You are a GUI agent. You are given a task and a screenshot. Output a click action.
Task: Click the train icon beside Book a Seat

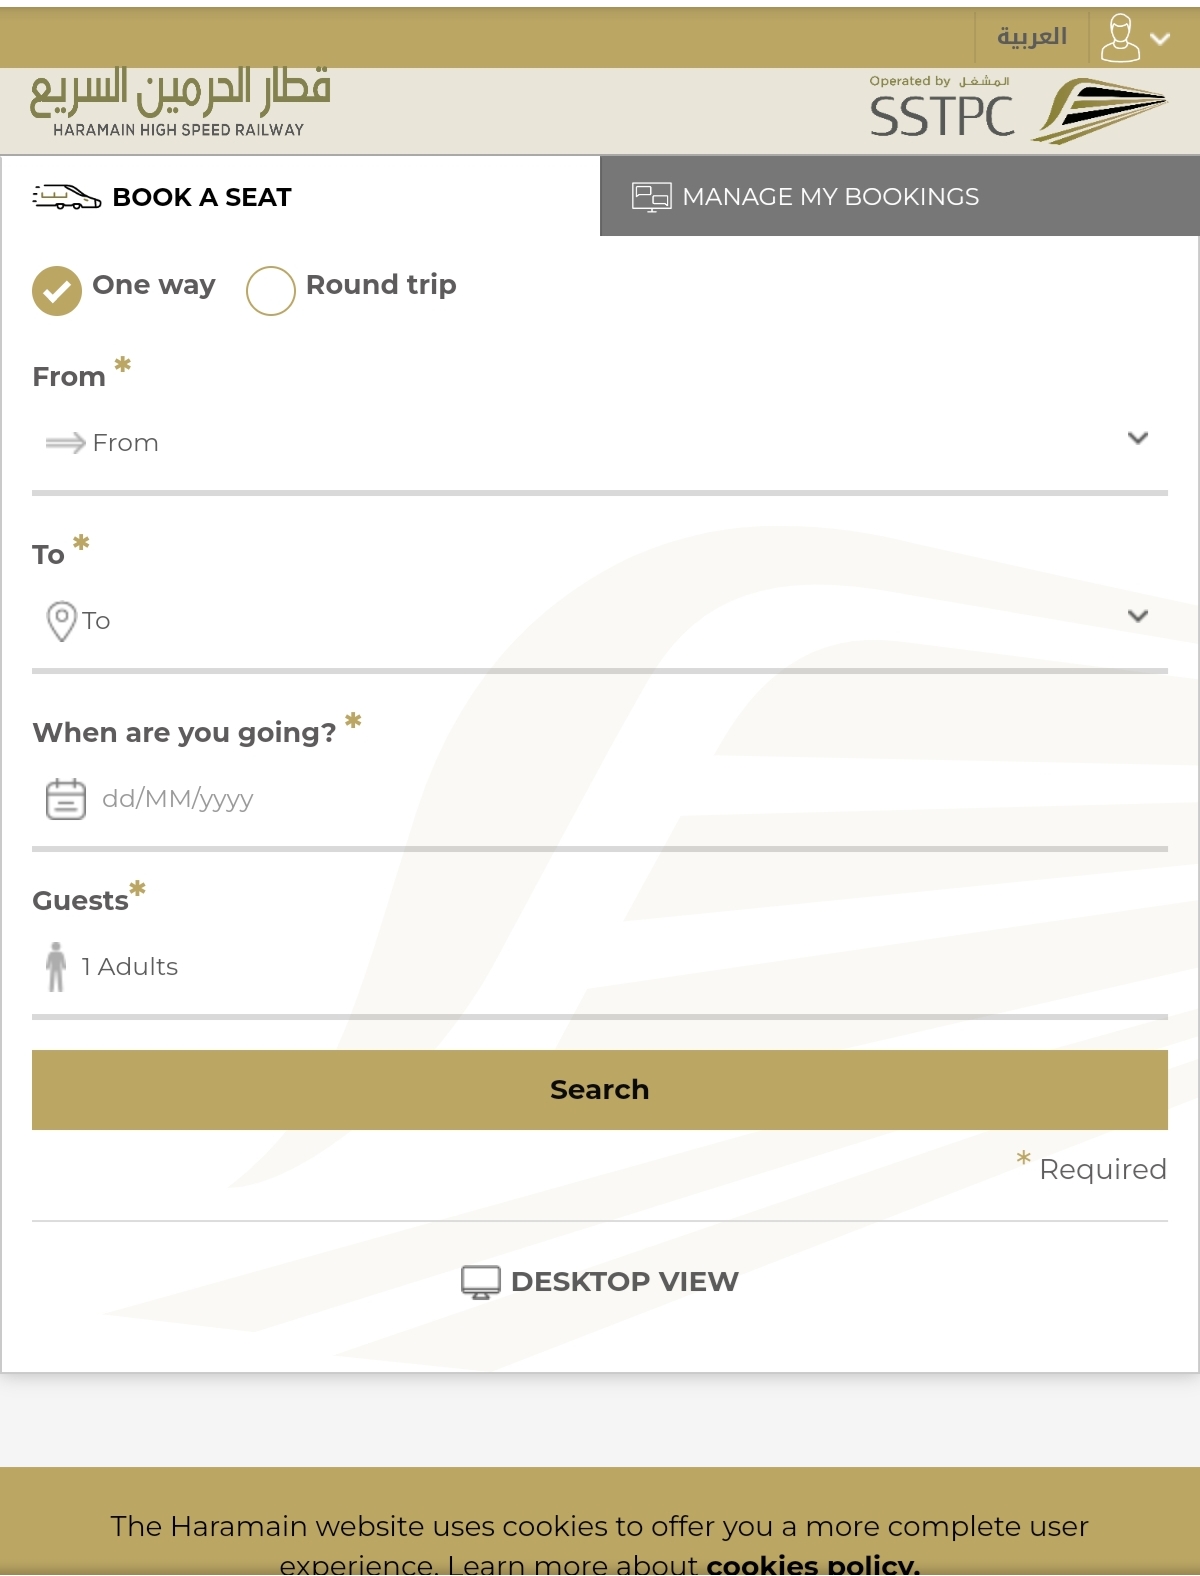pyautogui.click(x=66, y=197)
